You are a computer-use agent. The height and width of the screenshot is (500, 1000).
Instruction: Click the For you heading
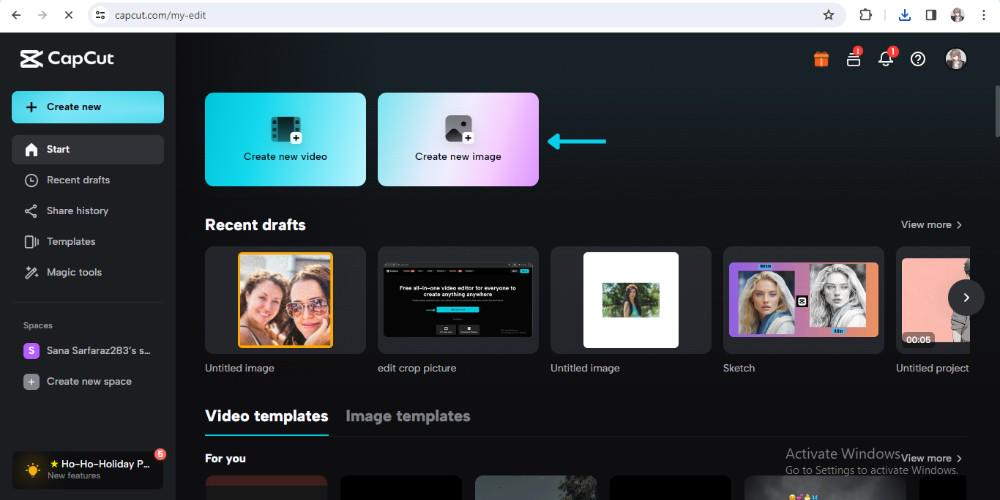[x=225, y=458]
